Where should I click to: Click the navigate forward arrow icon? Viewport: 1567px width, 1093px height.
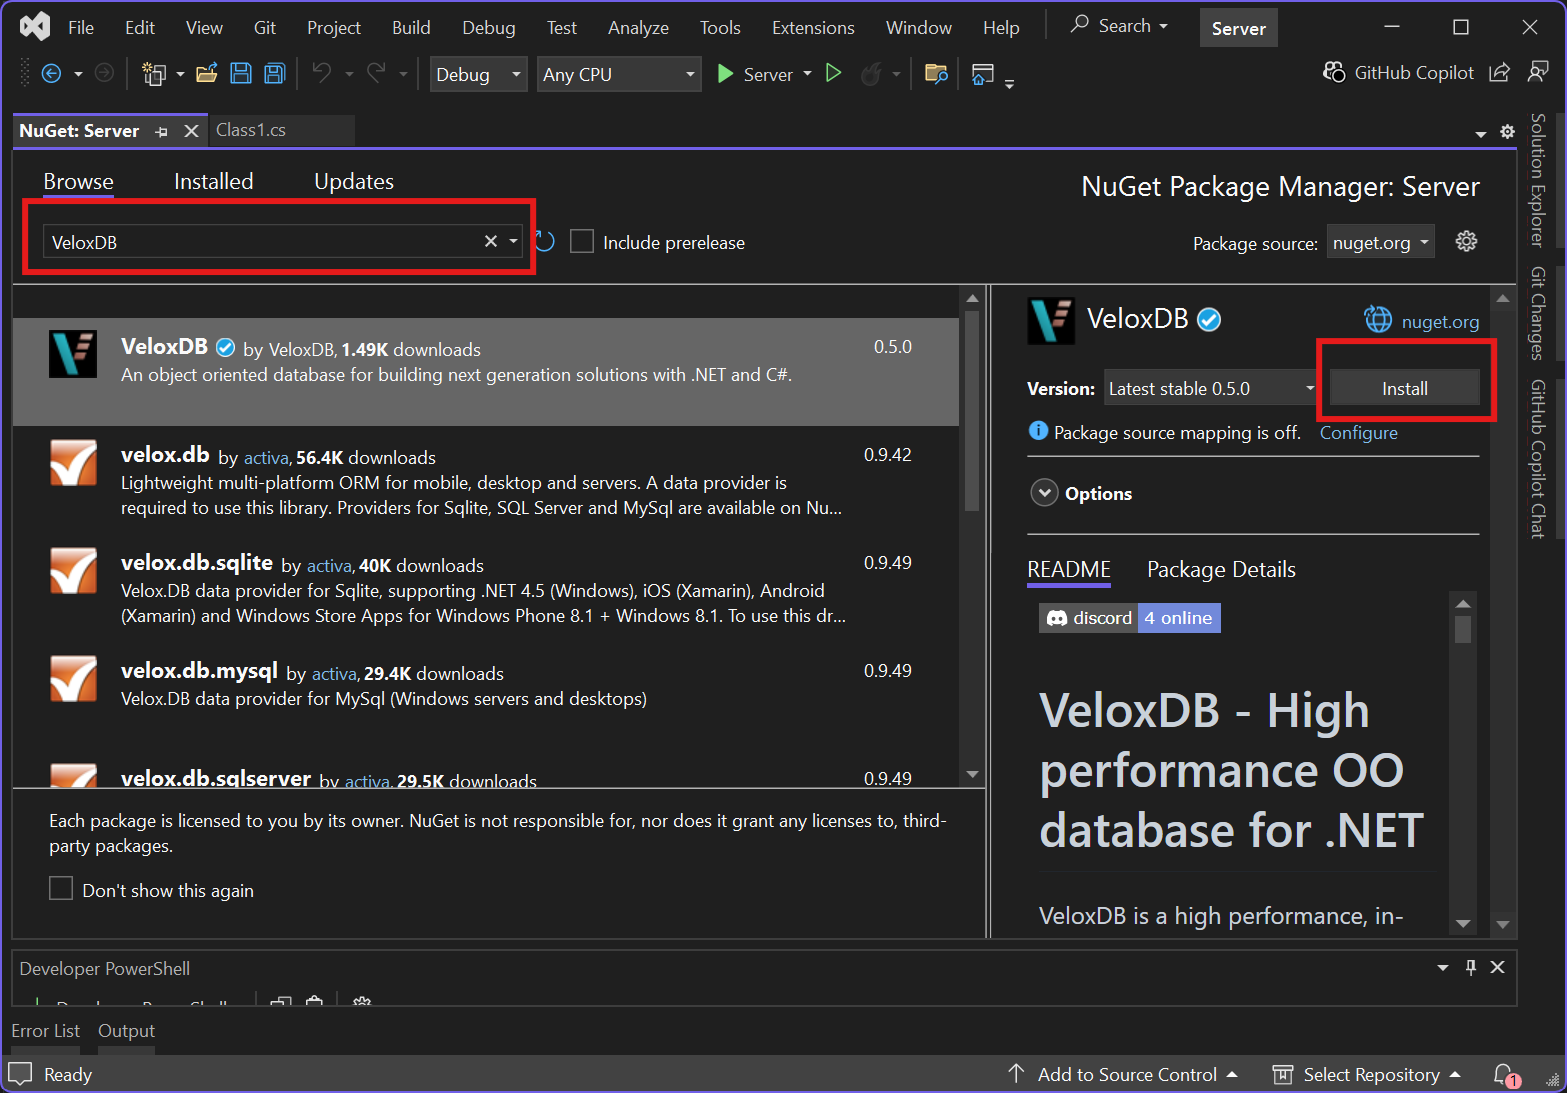pyautogui.click(x=104, y=73)
